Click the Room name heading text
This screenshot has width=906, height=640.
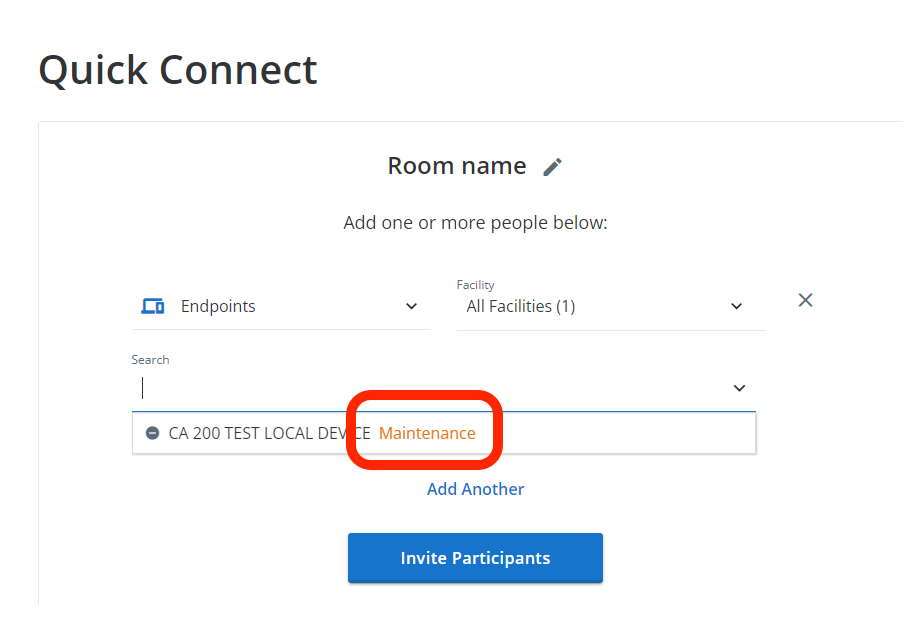click(457, 166)
